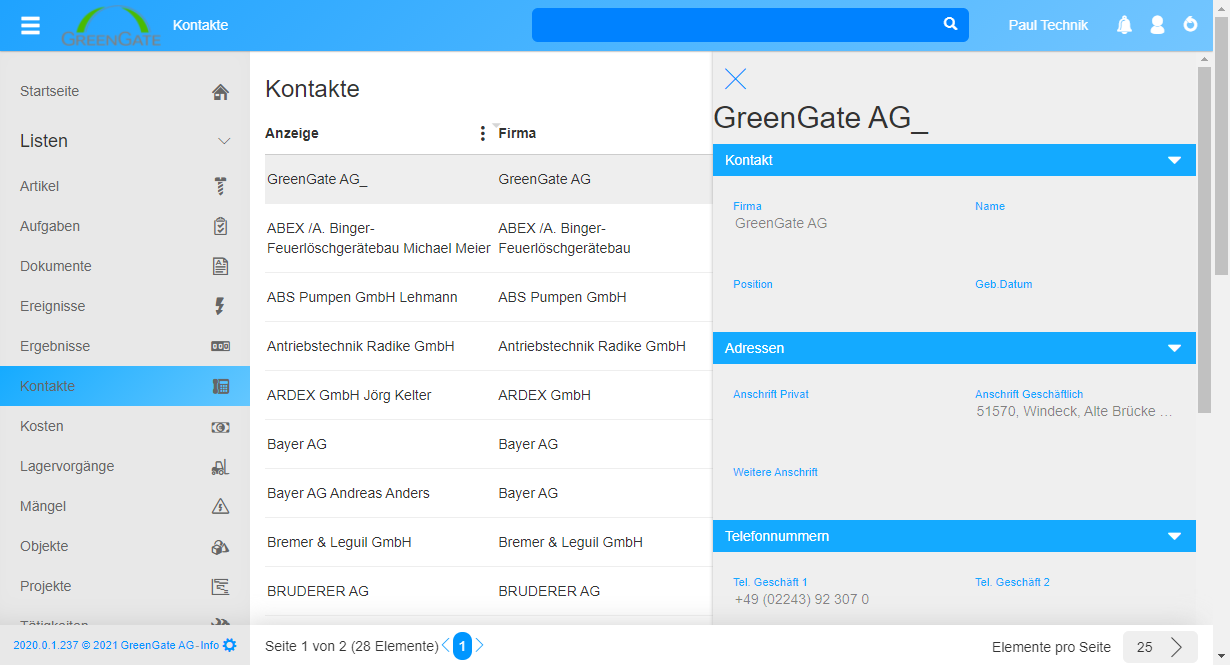Screen dimensions: 1230x665
Task: Sort by the Firma column header
Action: (x=517, y=133)
